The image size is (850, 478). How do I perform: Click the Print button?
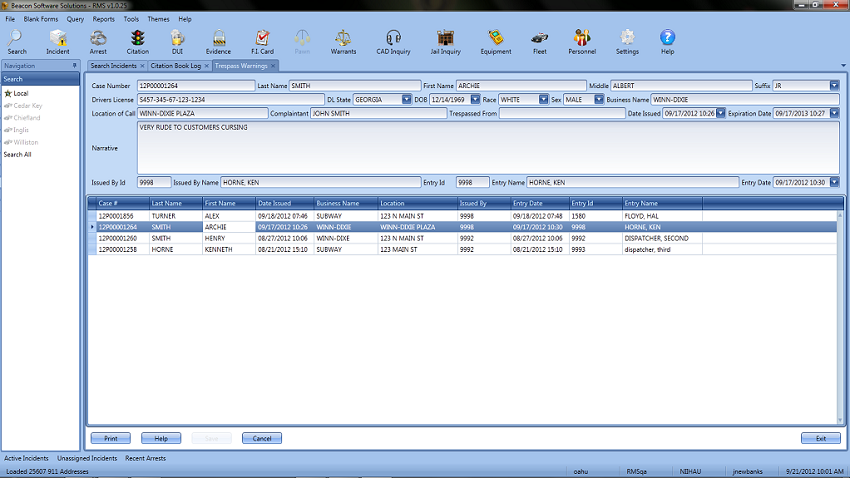pos(110,438)
